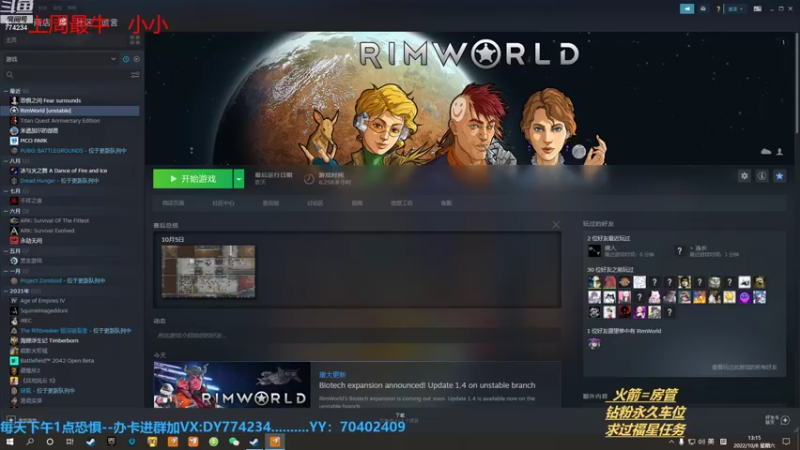
Task: Open the 指南 guides tab
Action: (x=357, y=203)
